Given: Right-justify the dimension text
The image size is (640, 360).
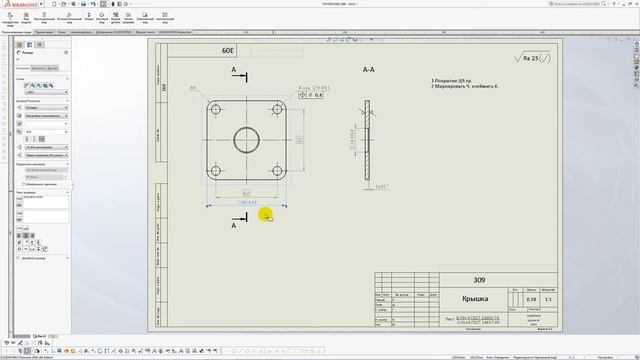Looking at the screenshot, I should point(33,236).
